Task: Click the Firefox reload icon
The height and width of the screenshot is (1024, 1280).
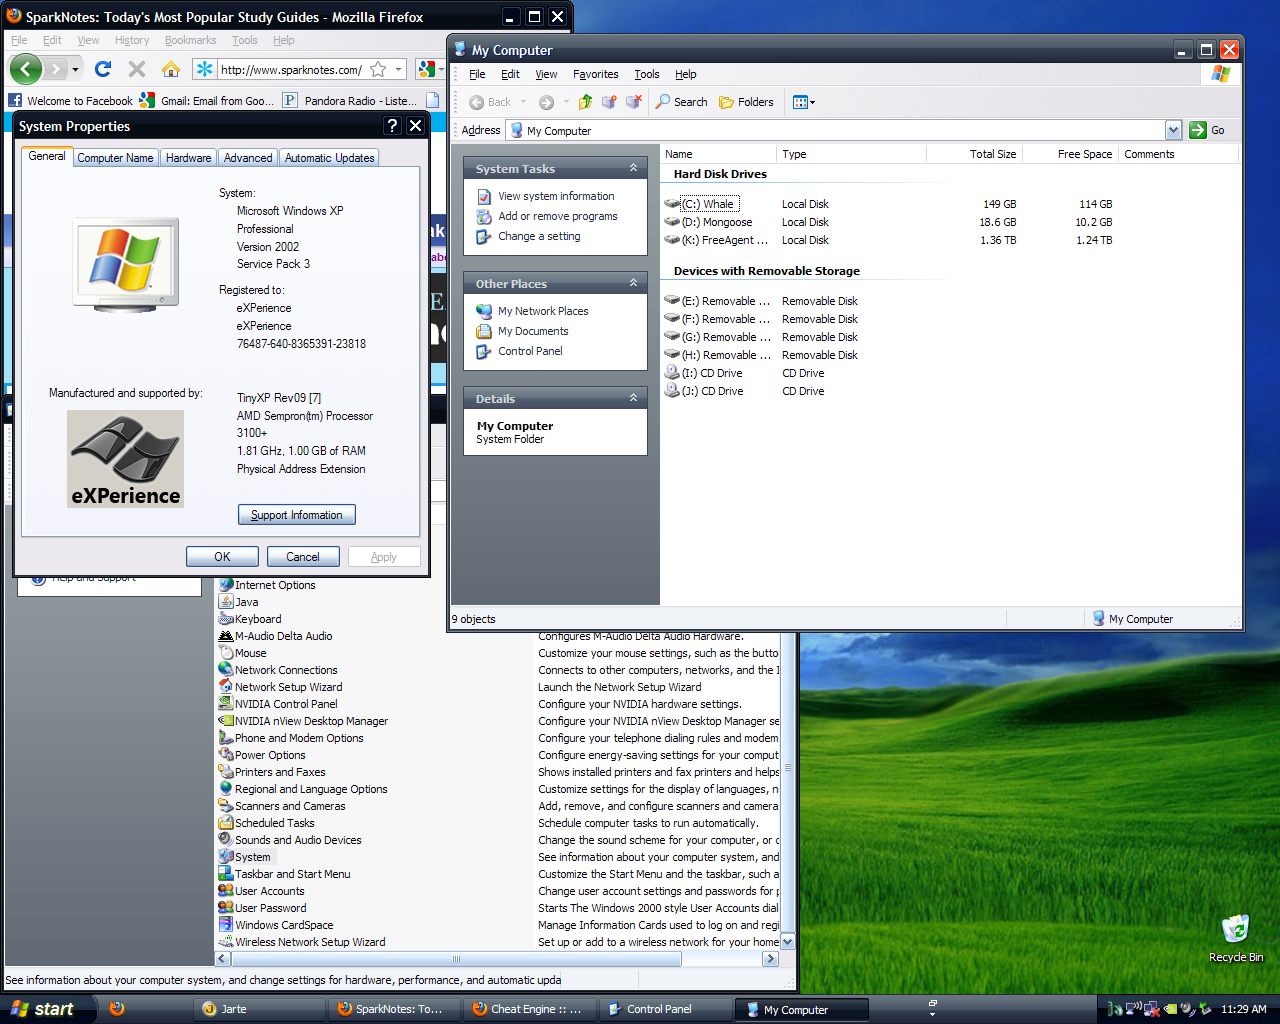Action: point(103,69)
